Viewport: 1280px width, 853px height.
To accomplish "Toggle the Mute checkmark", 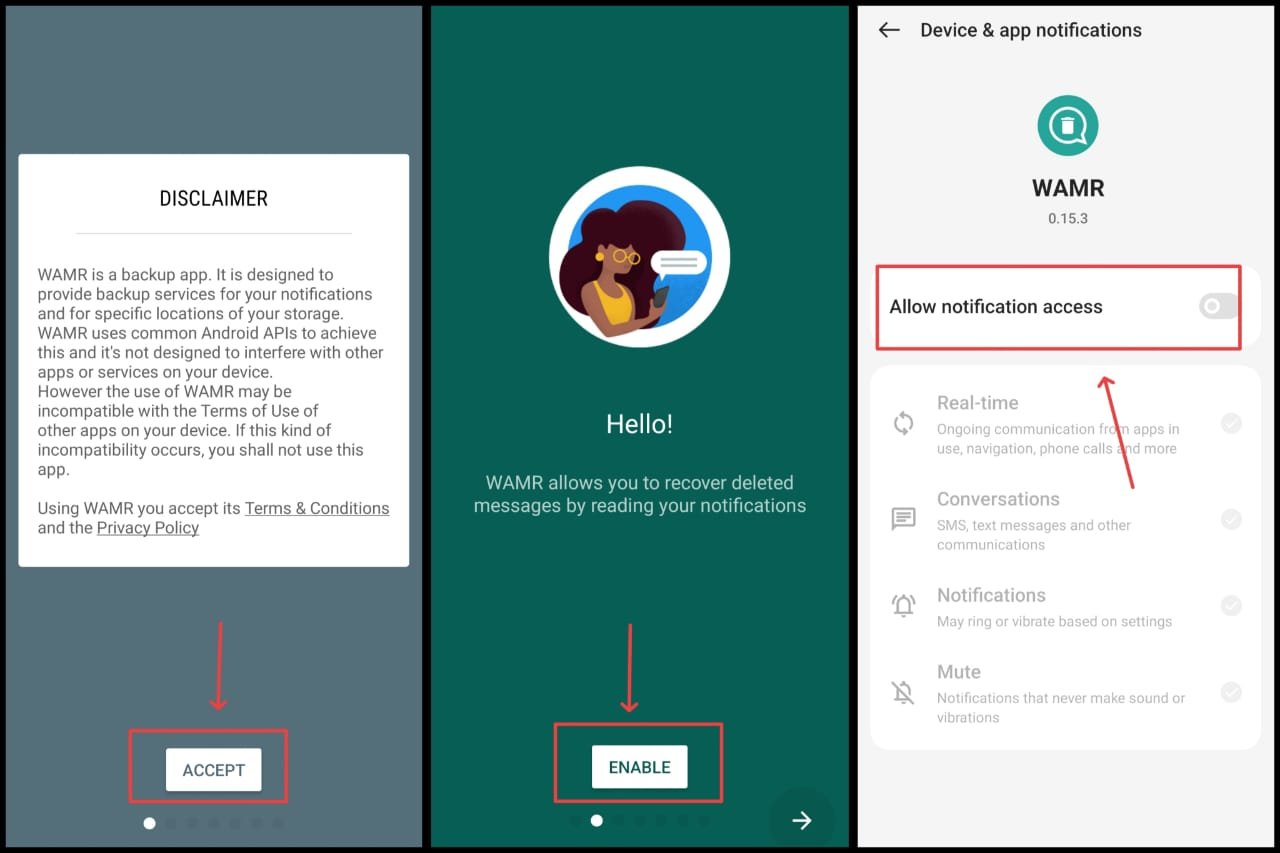I will pyautogui.click(x=1231, y=692).
